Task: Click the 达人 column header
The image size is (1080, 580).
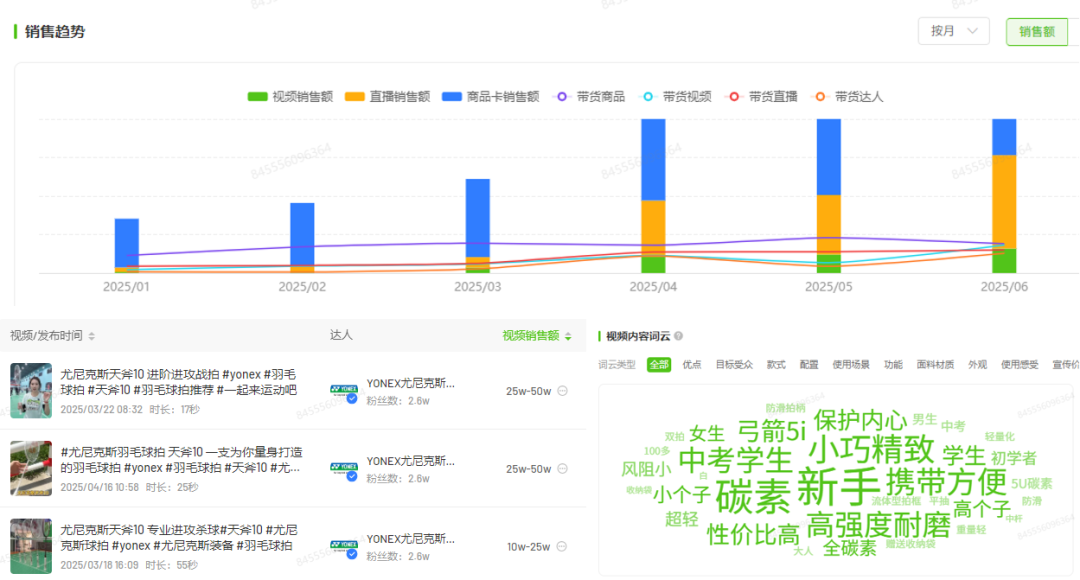Action: pos(341,335)
